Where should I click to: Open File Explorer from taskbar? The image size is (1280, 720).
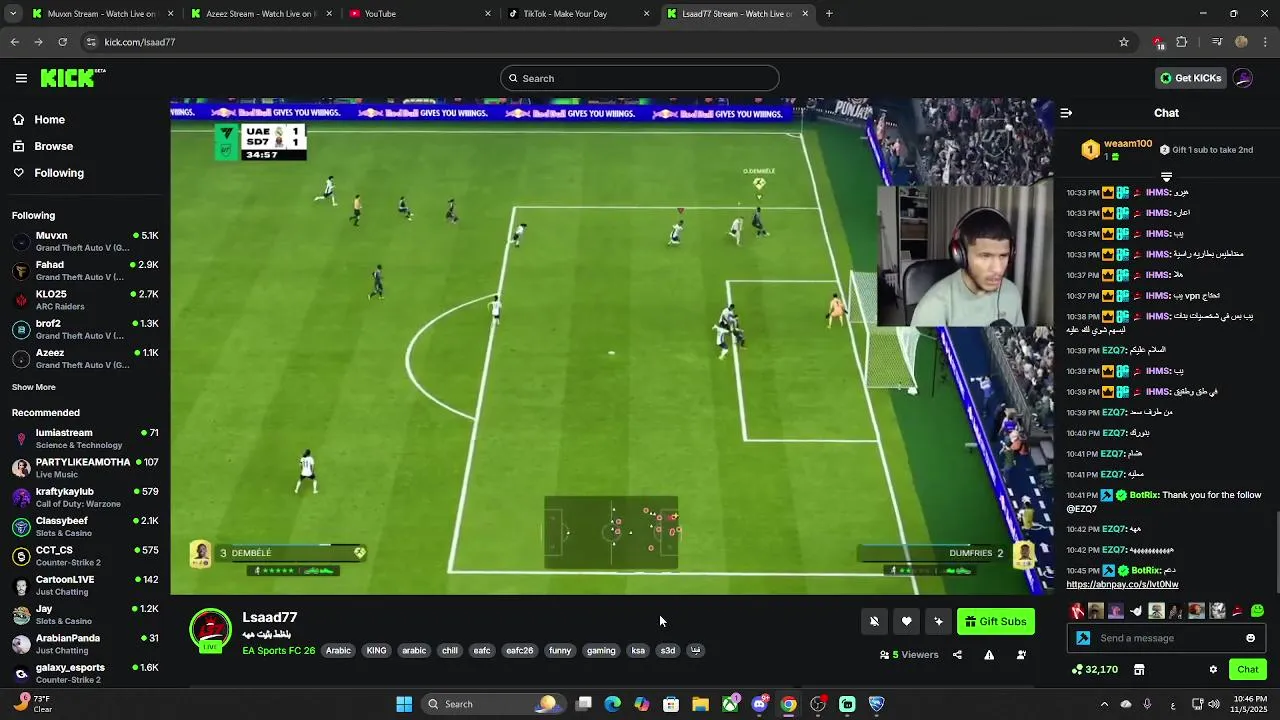point(700,704)
